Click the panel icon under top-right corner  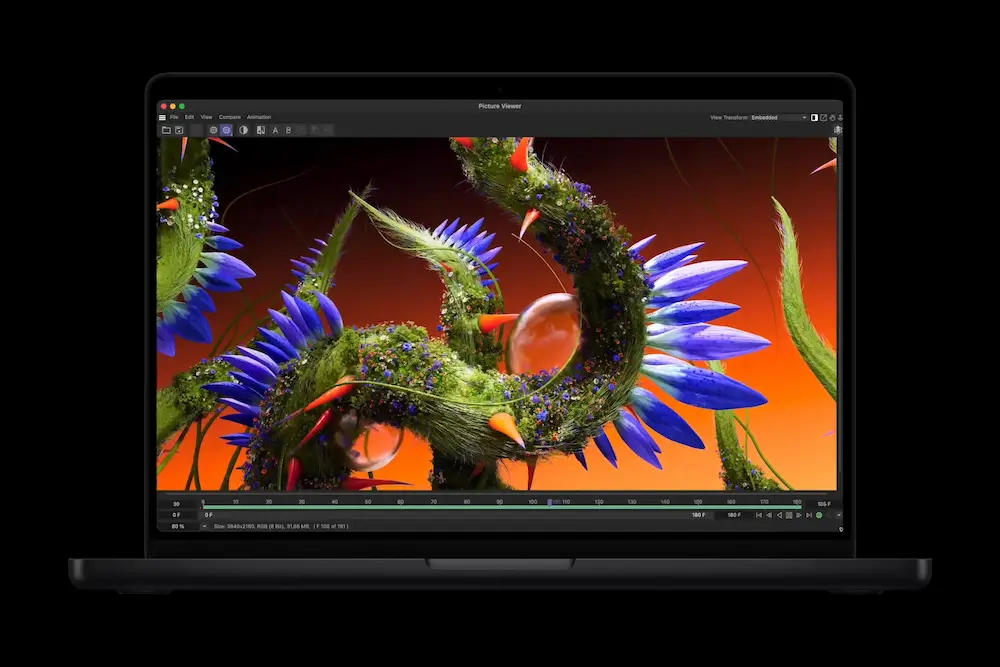point(838,129)
